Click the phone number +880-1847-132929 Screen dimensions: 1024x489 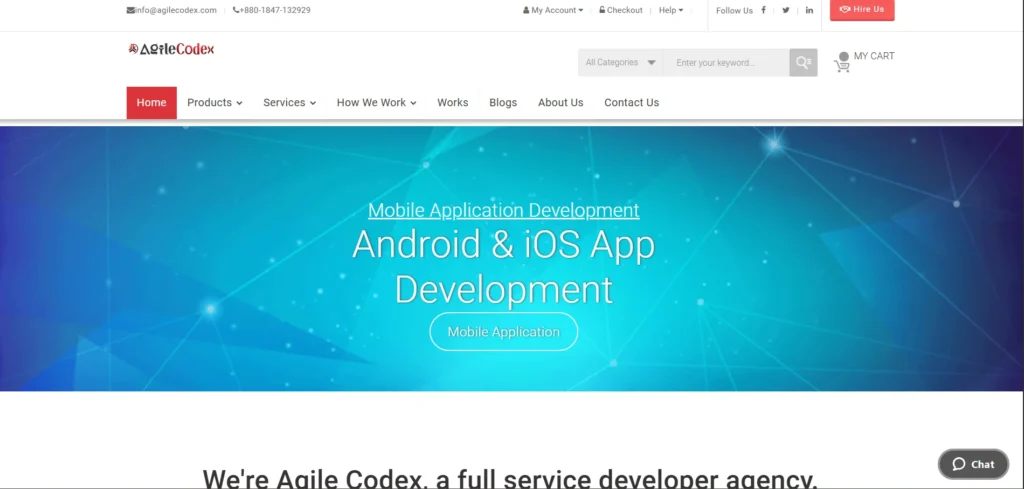[272, 10]
